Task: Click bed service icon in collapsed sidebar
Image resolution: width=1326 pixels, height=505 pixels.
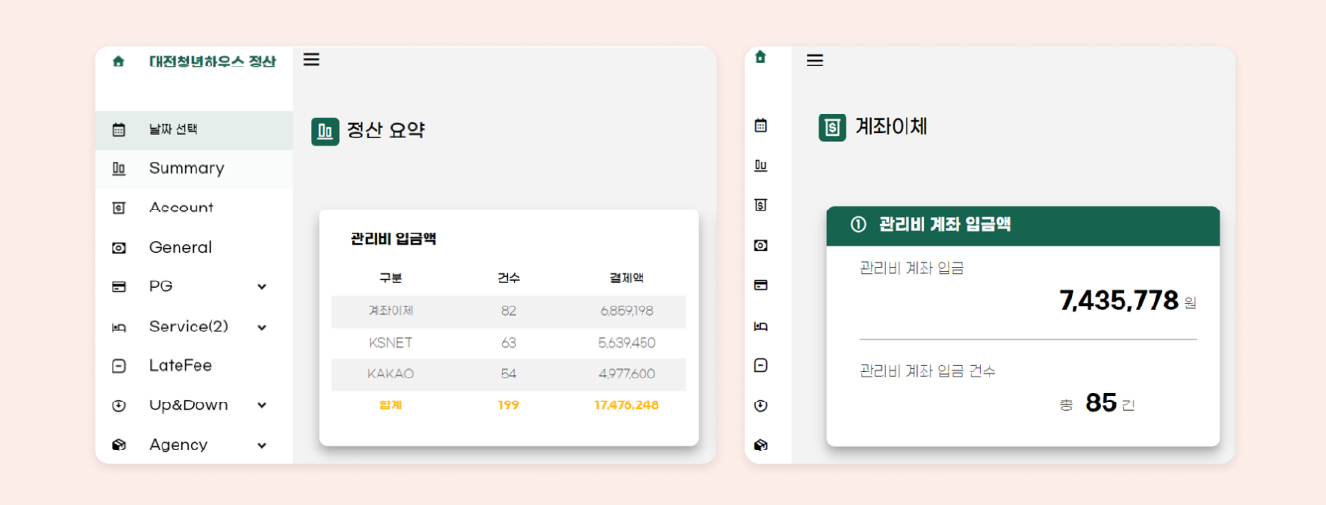Action: coord(760,326)
